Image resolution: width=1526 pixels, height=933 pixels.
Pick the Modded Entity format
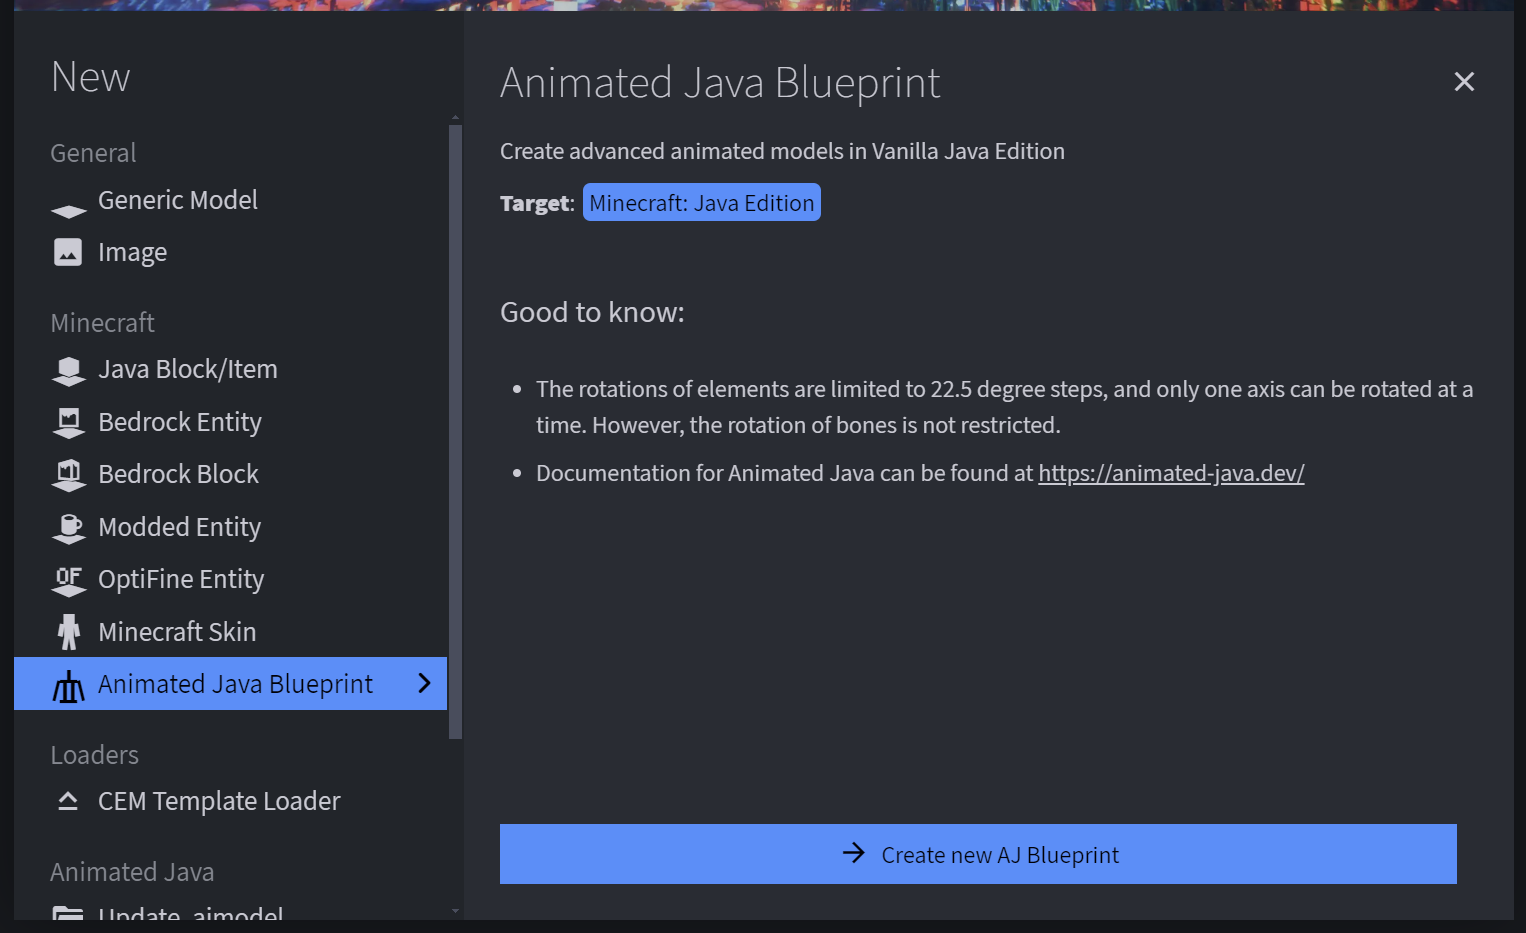(x=231, y=527)
